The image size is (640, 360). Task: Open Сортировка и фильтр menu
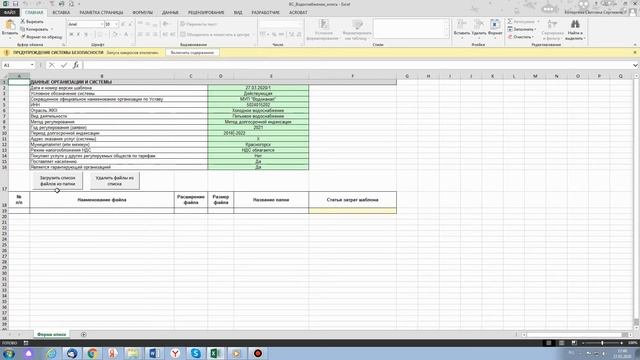point(552,29)
